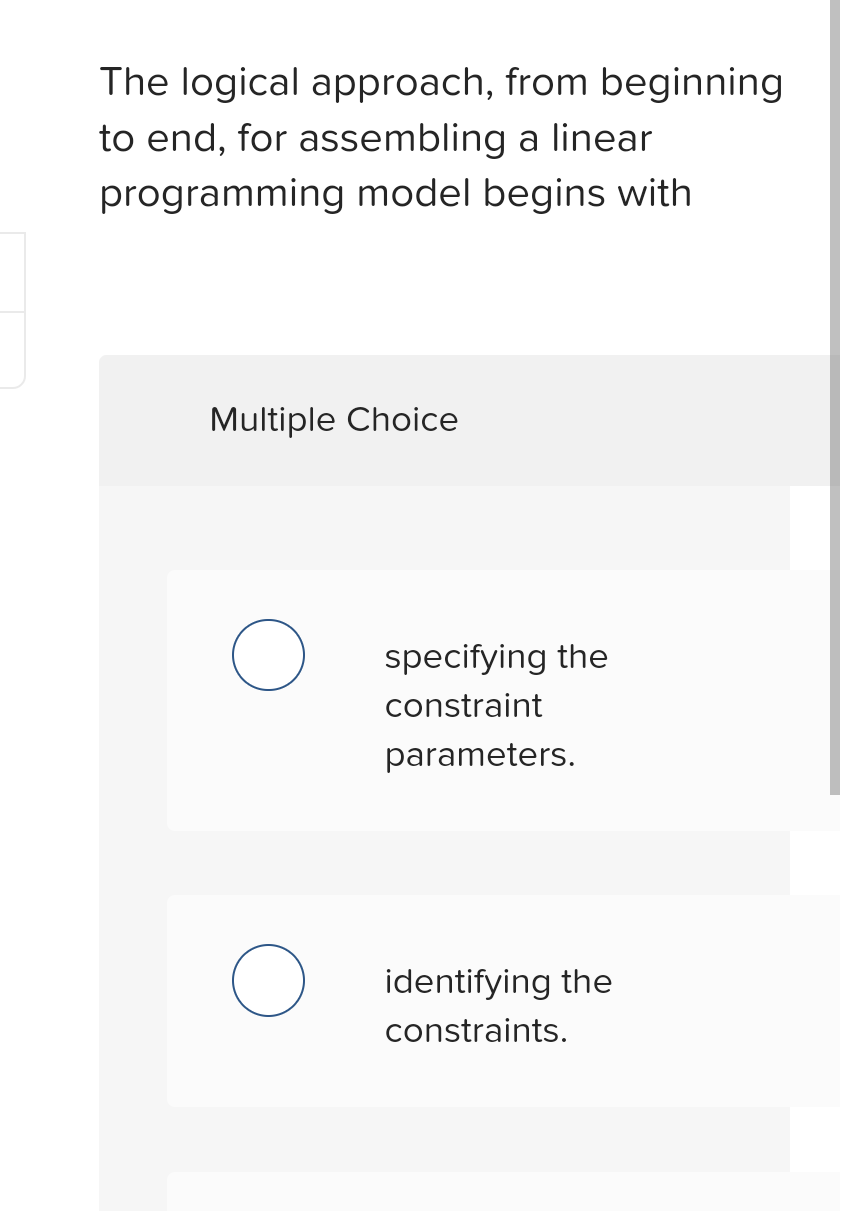
Task: Click the "Multiple Choice" header label
Action: click(334, 419)
